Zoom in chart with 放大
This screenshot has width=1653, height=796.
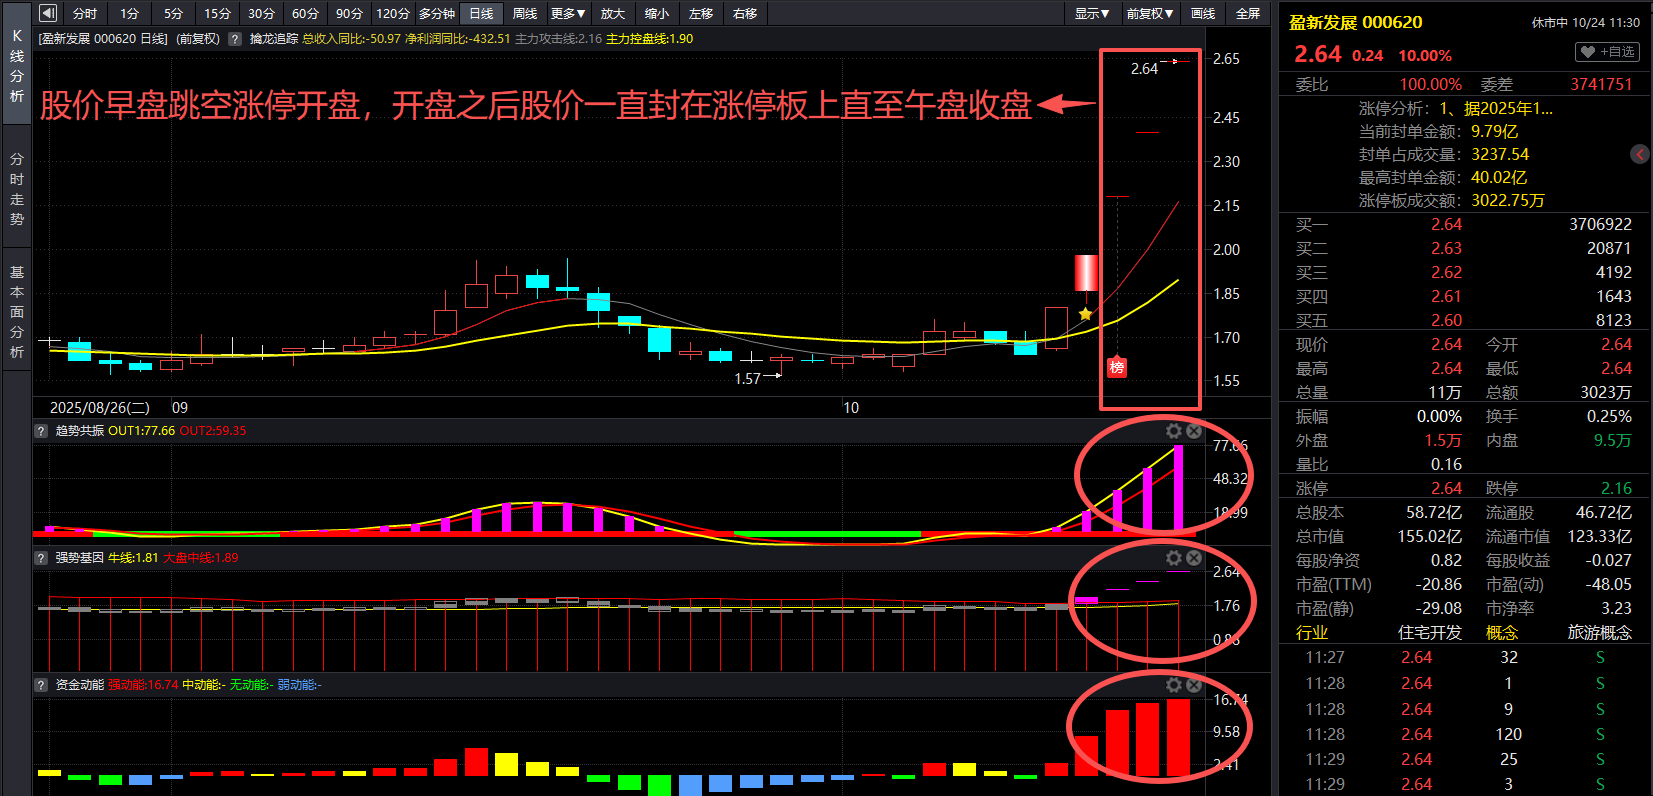coord(613,13)
